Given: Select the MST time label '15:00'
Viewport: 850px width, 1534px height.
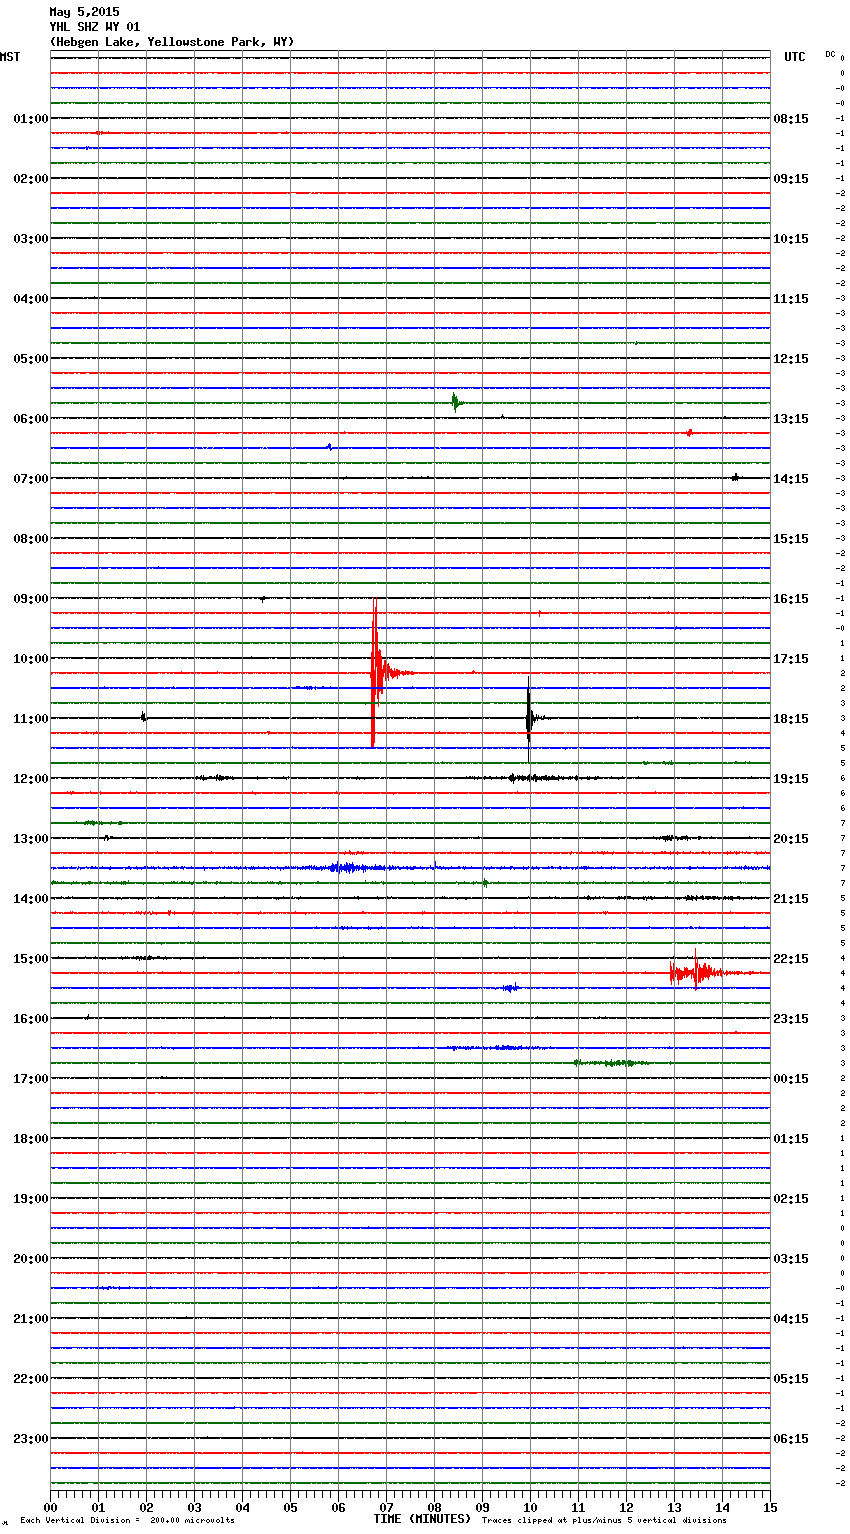Looking at the screenshot, I should point(31,959).
